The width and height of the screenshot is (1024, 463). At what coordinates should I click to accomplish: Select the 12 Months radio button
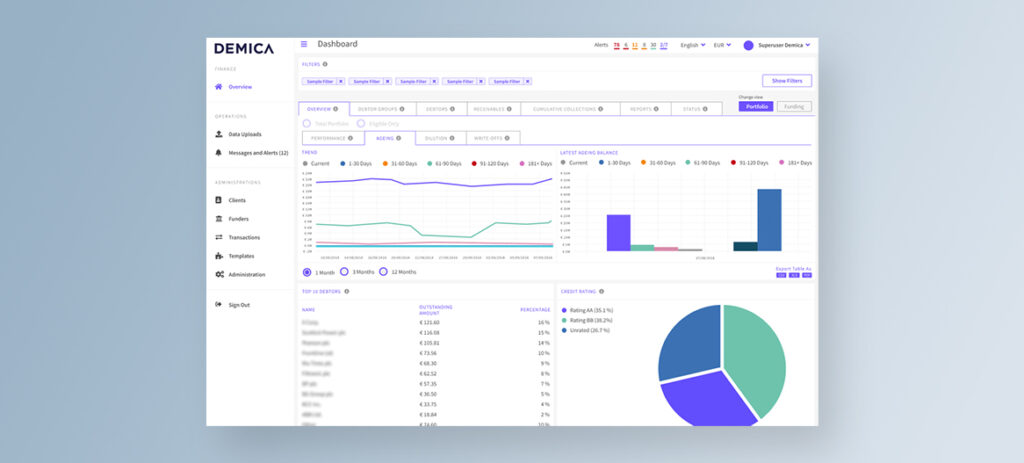tap(383, 271)
